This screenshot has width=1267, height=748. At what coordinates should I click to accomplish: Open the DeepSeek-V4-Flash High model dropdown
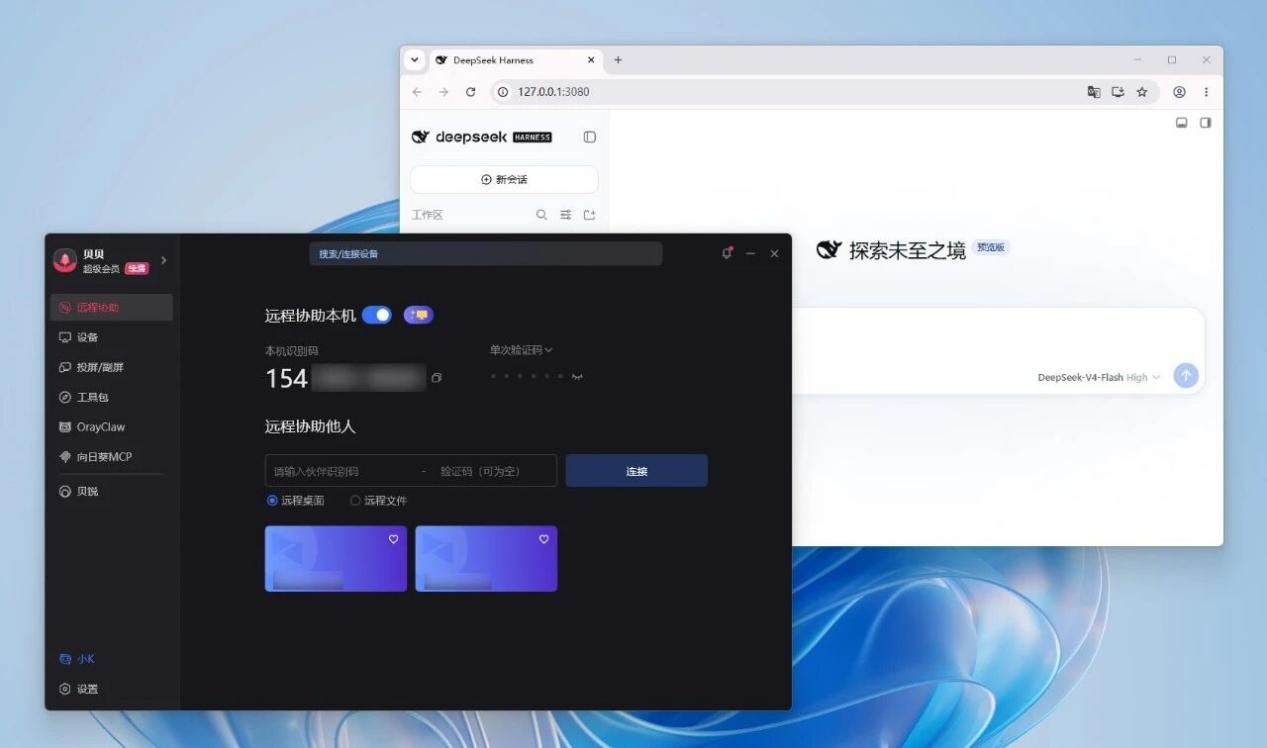coord(1099,377)
